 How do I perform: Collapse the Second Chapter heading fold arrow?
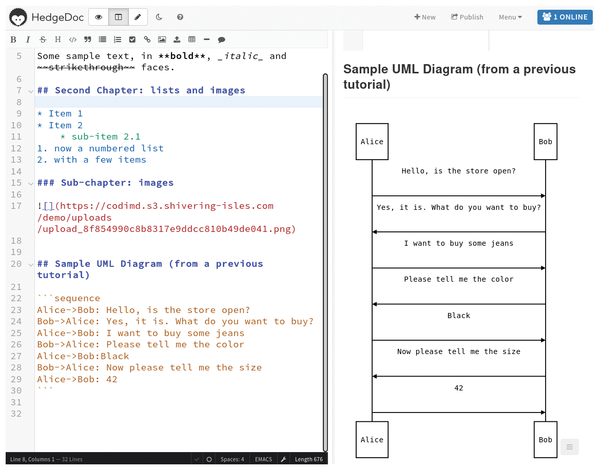tap(31, 91)
